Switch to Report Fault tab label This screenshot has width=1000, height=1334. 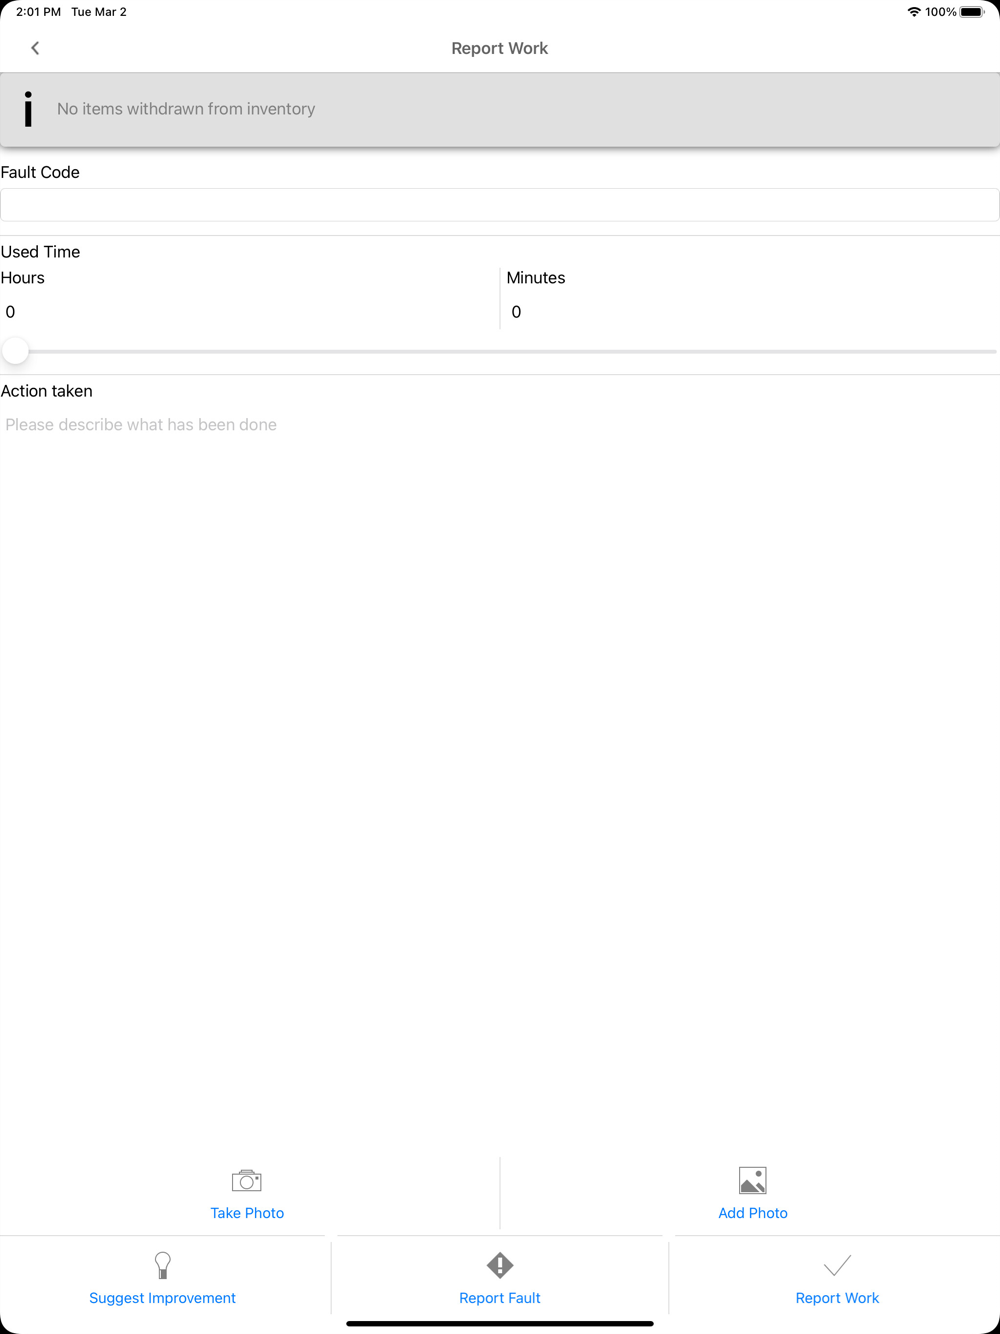coord(500,1298)
